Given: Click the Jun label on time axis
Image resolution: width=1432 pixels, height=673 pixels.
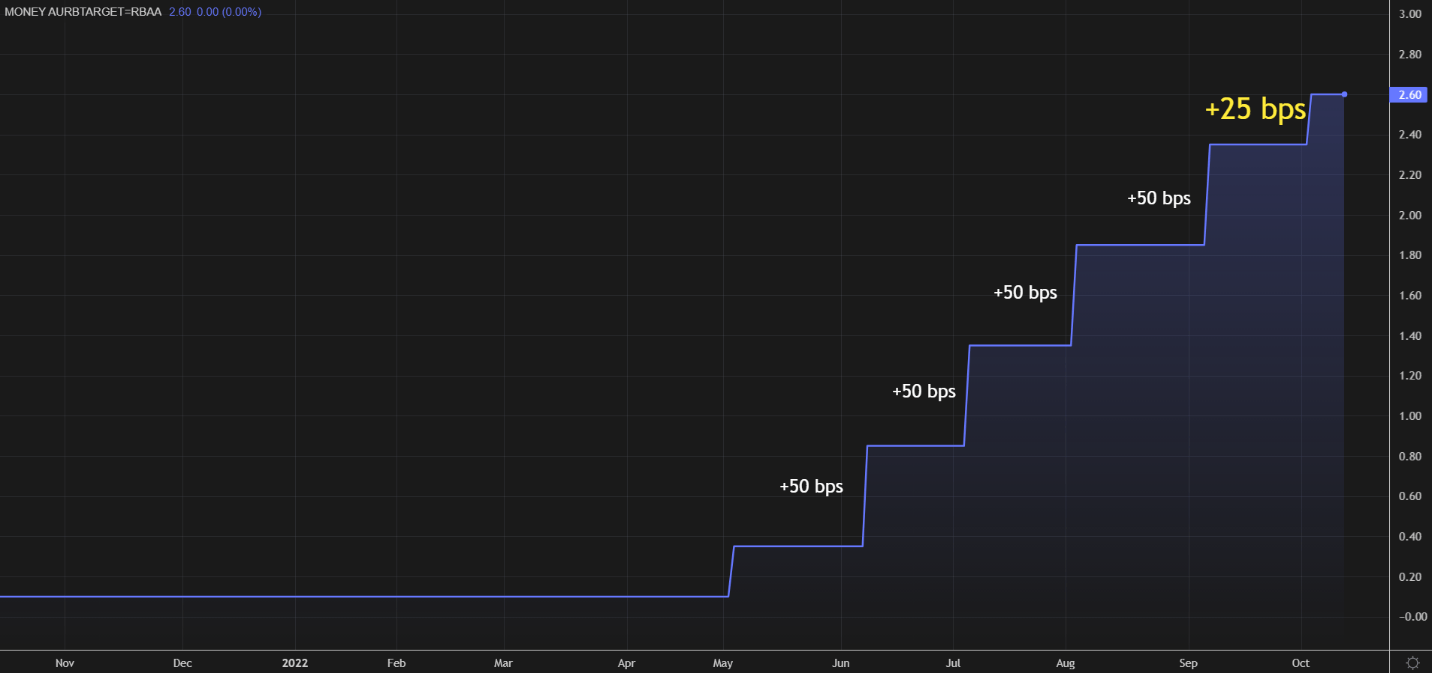Looking at the screenshot, I should [x=841, y=663].
